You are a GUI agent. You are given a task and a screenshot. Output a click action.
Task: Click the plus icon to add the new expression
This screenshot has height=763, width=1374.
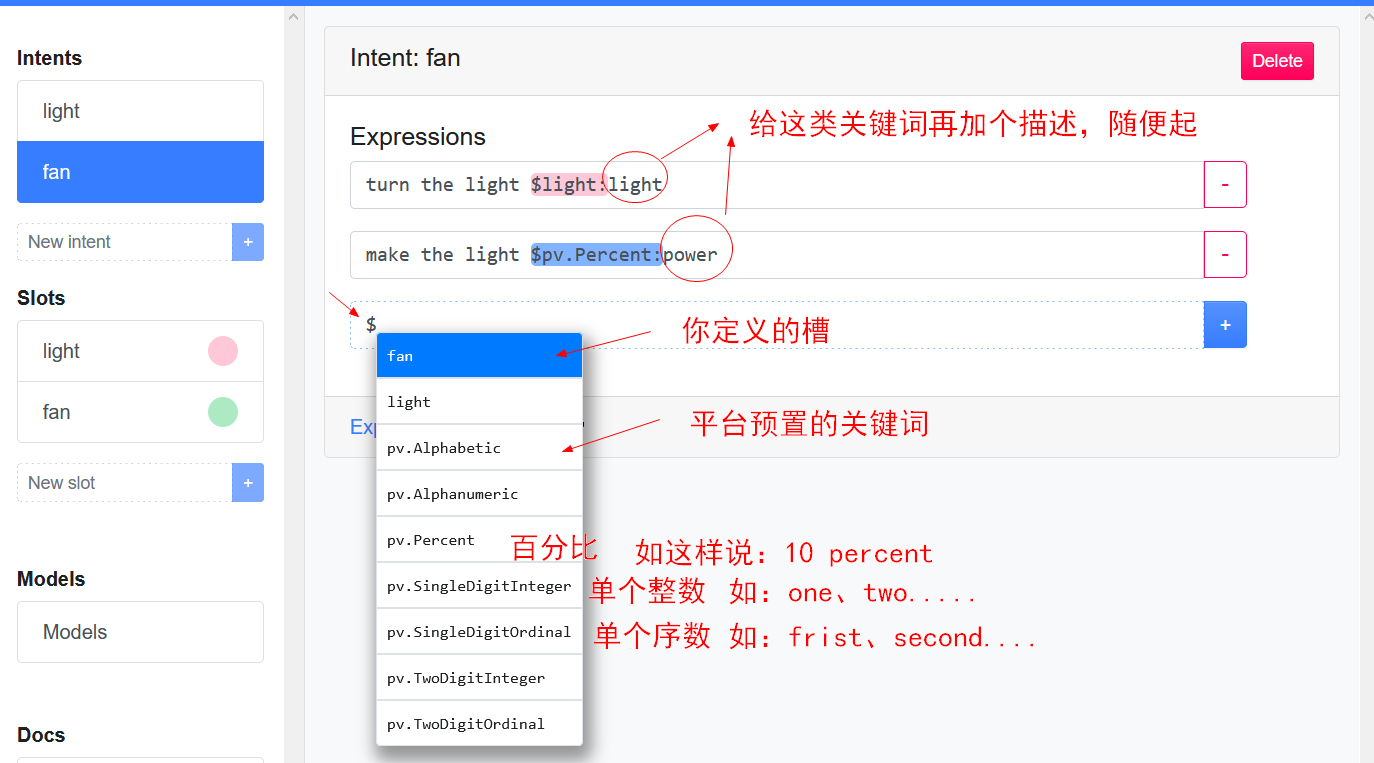pos(1225,324)
